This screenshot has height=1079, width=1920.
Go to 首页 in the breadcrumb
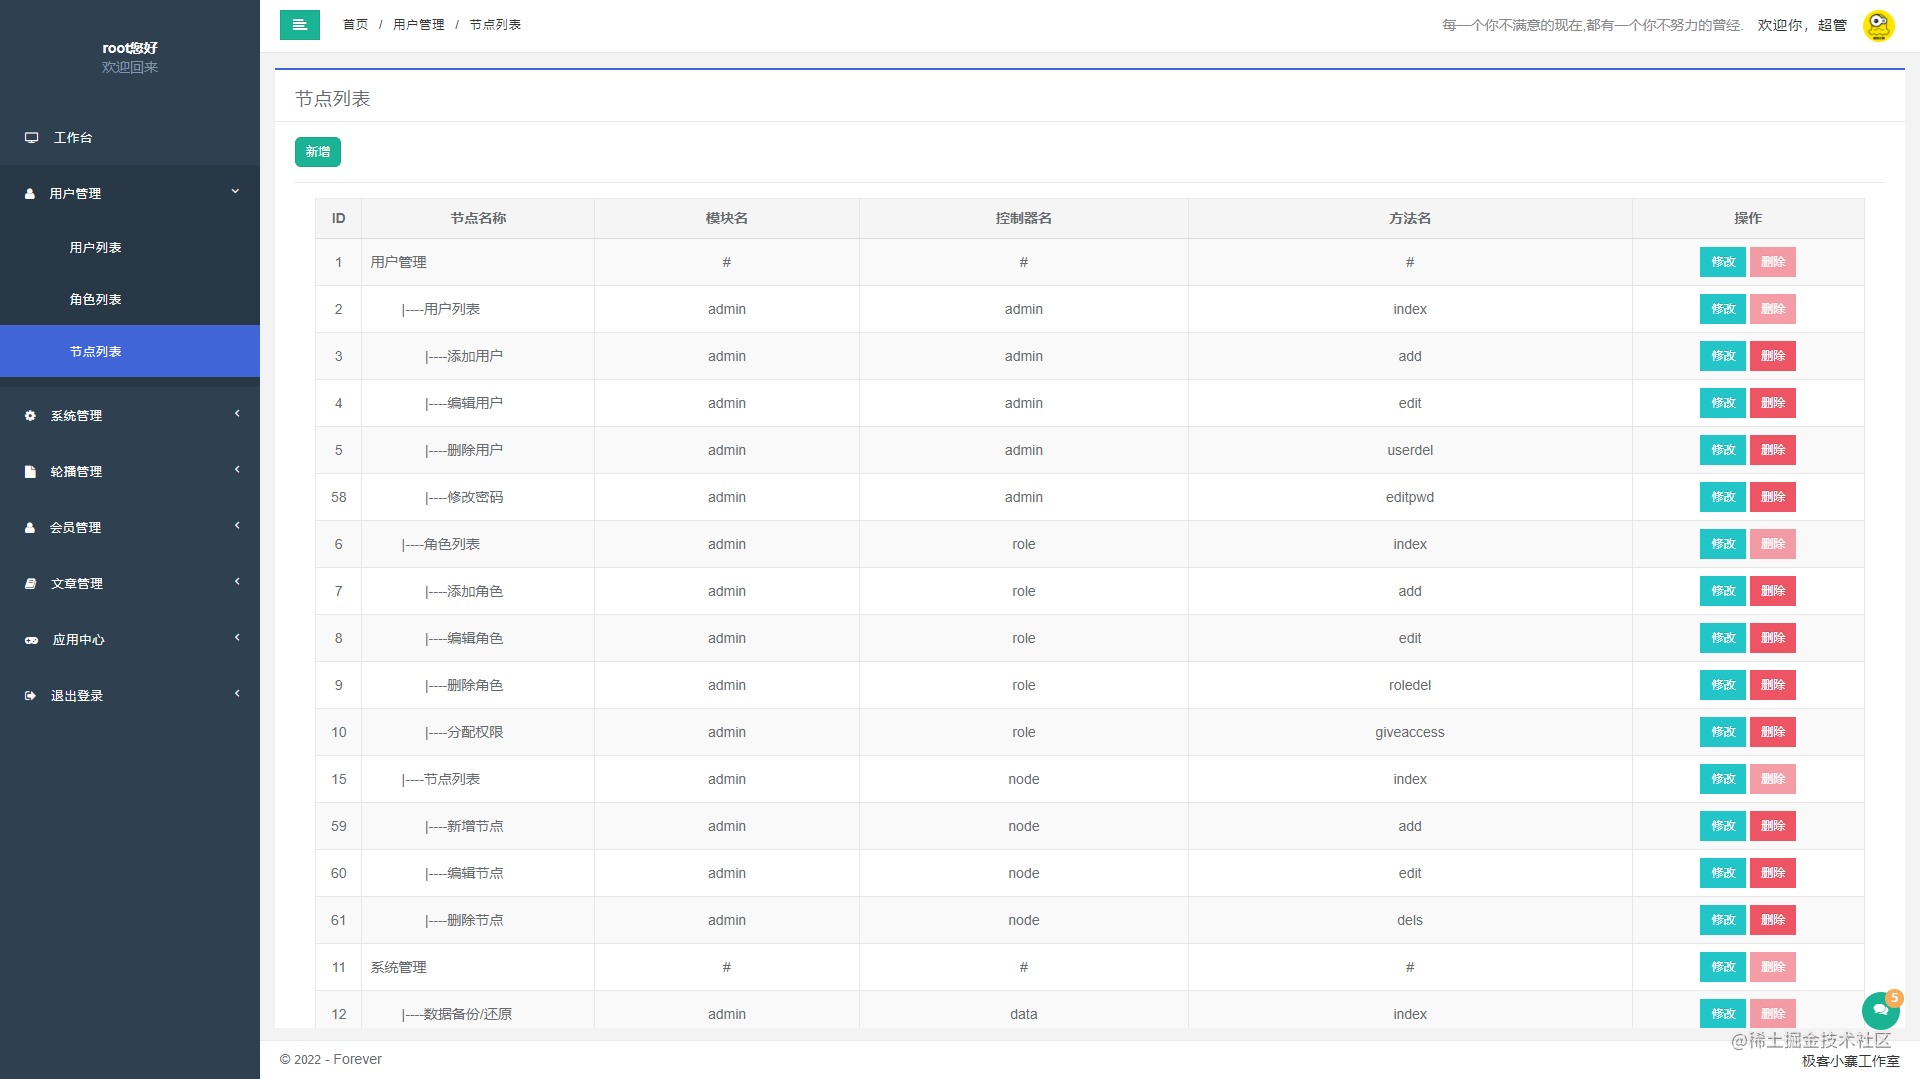[355, 25]
